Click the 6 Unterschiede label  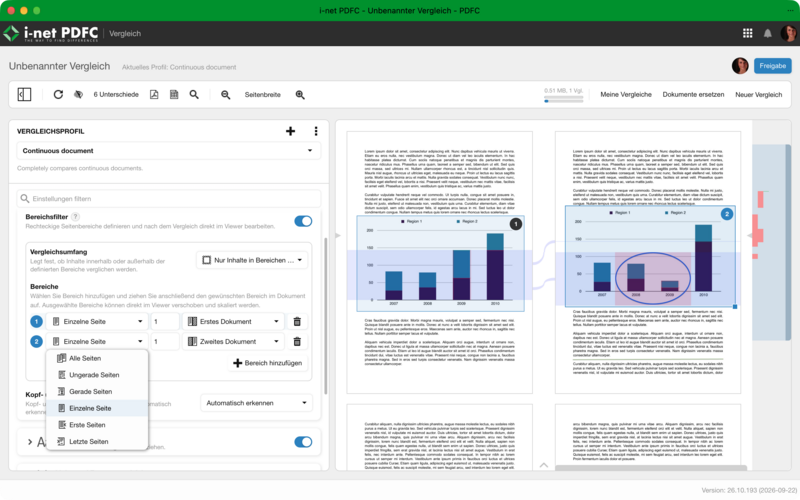tap(116, 94)
